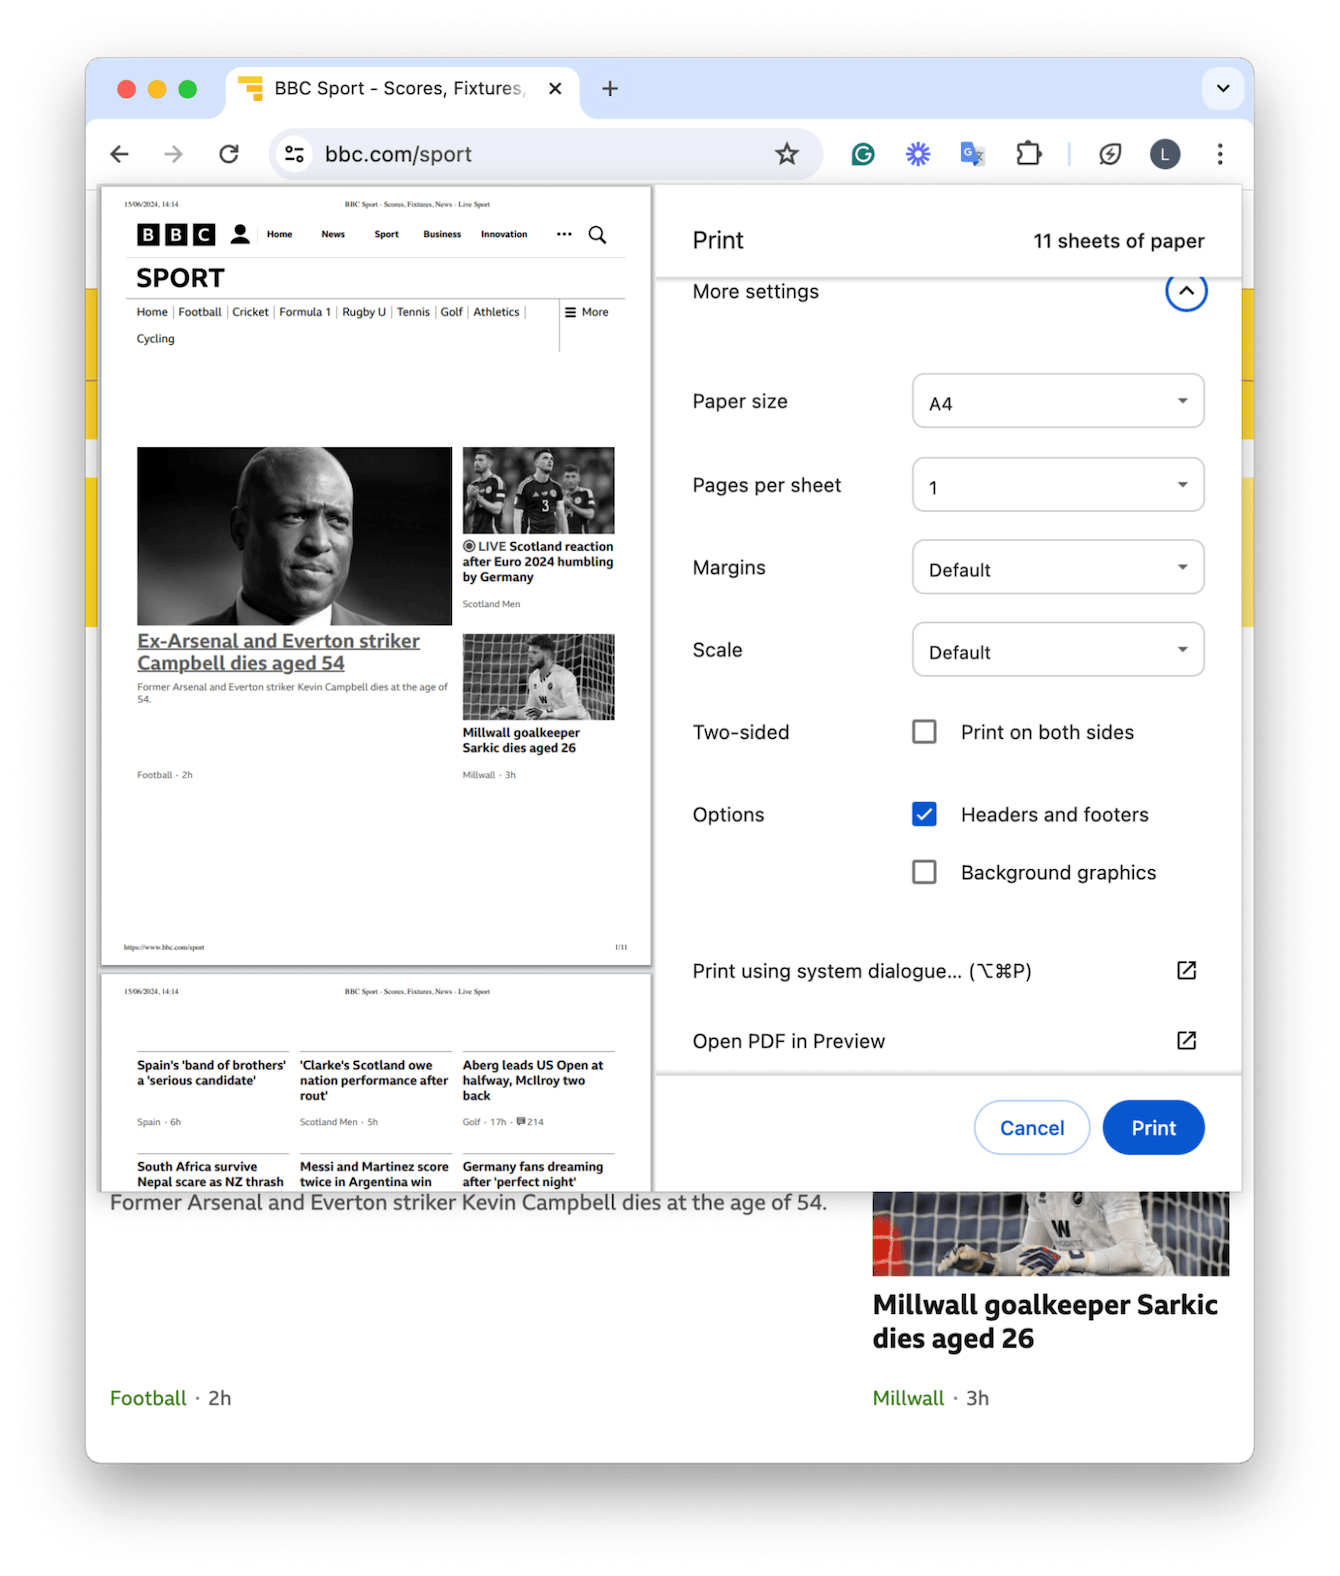Open the Google Translate extension icon
1340x1576 pixels.
pyautogui.click(x=972, y=154)
